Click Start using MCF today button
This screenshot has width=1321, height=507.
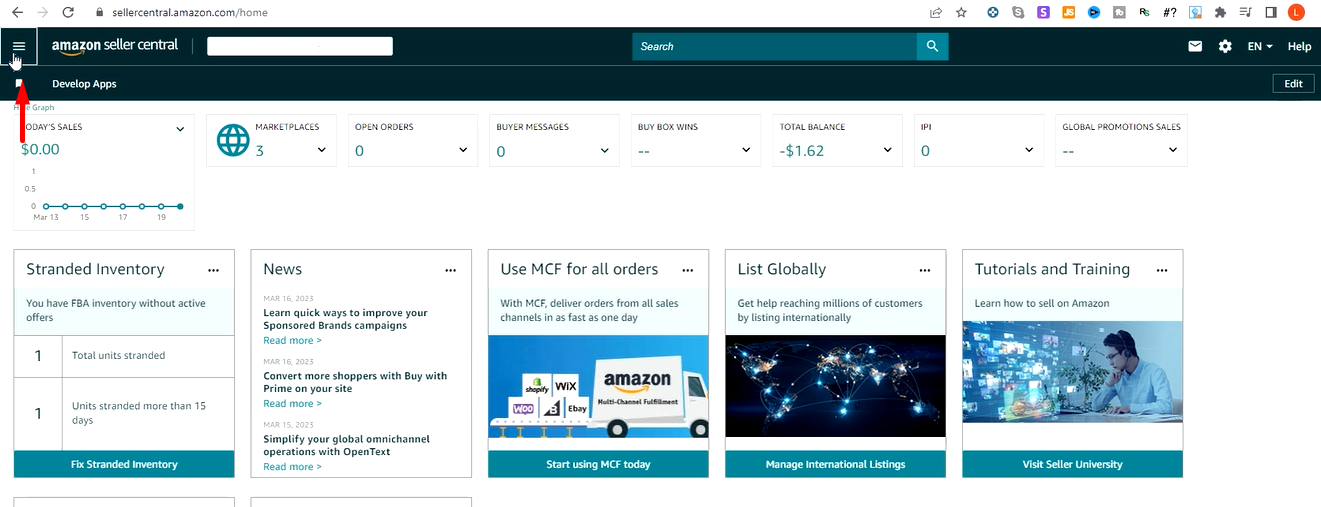click(x=598, y=464)
